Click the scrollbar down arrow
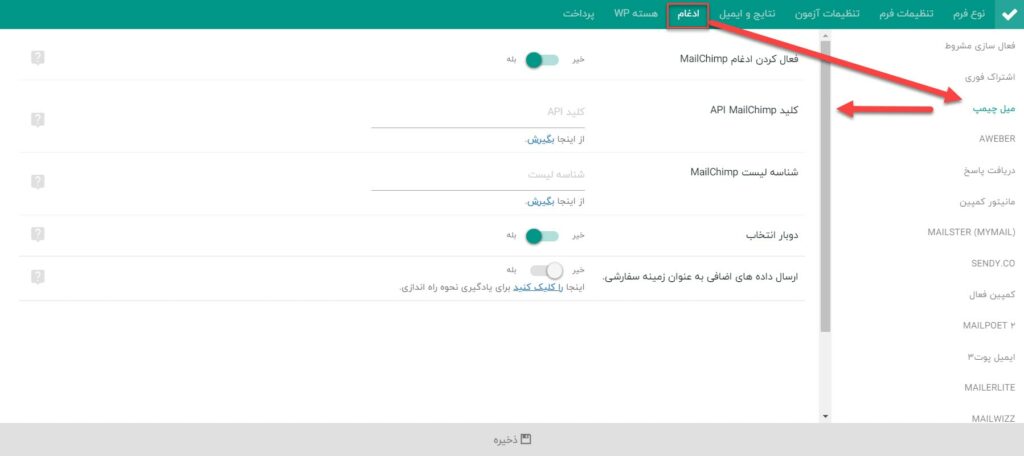 tap(825, 415)
